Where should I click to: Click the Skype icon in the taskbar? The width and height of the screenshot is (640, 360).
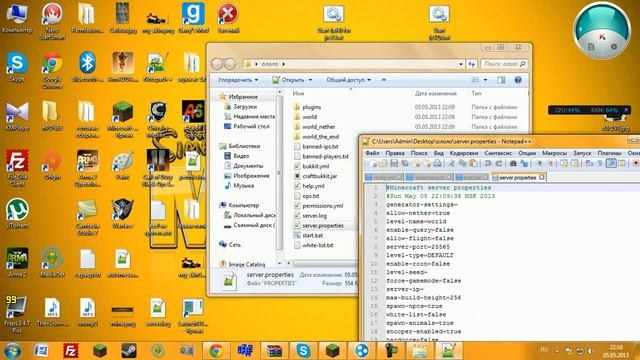click(x=303, y=351)
